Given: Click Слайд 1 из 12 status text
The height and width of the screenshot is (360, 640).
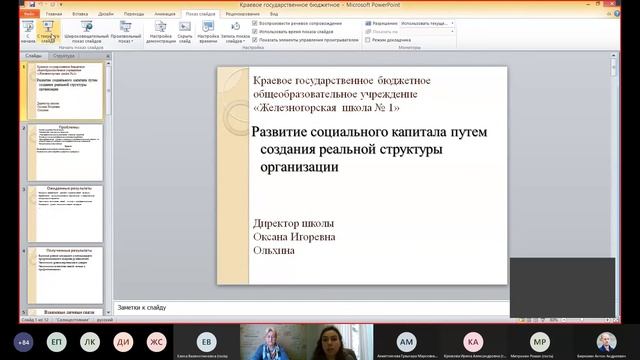Looking at the screenshot, I should click(x=35, y=320).
